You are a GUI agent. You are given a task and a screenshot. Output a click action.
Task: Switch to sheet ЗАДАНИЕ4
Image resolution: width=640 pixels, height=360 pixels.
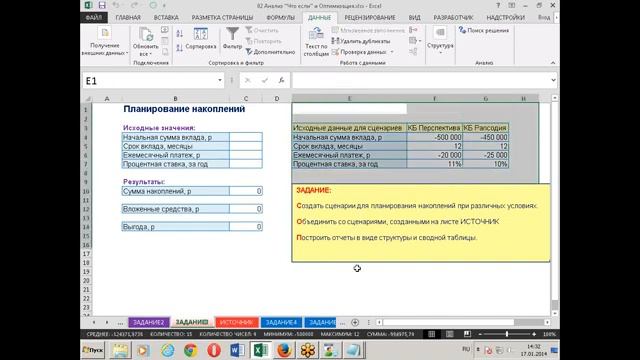pos(281,322)
